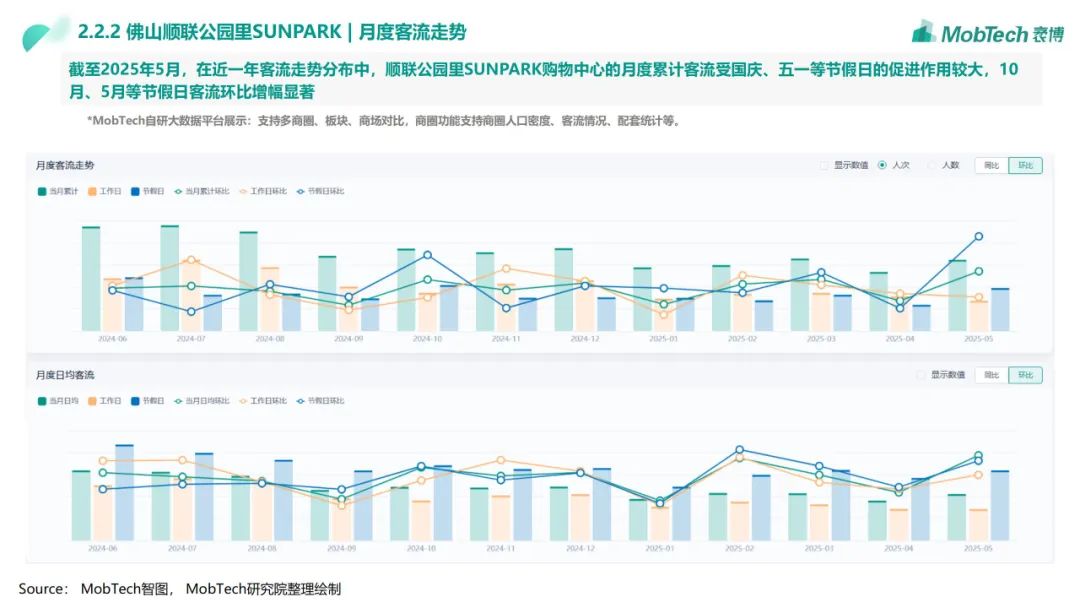Toggle the 当月日均 legend series
1080x608 pixels.
(x=58, y=401)
